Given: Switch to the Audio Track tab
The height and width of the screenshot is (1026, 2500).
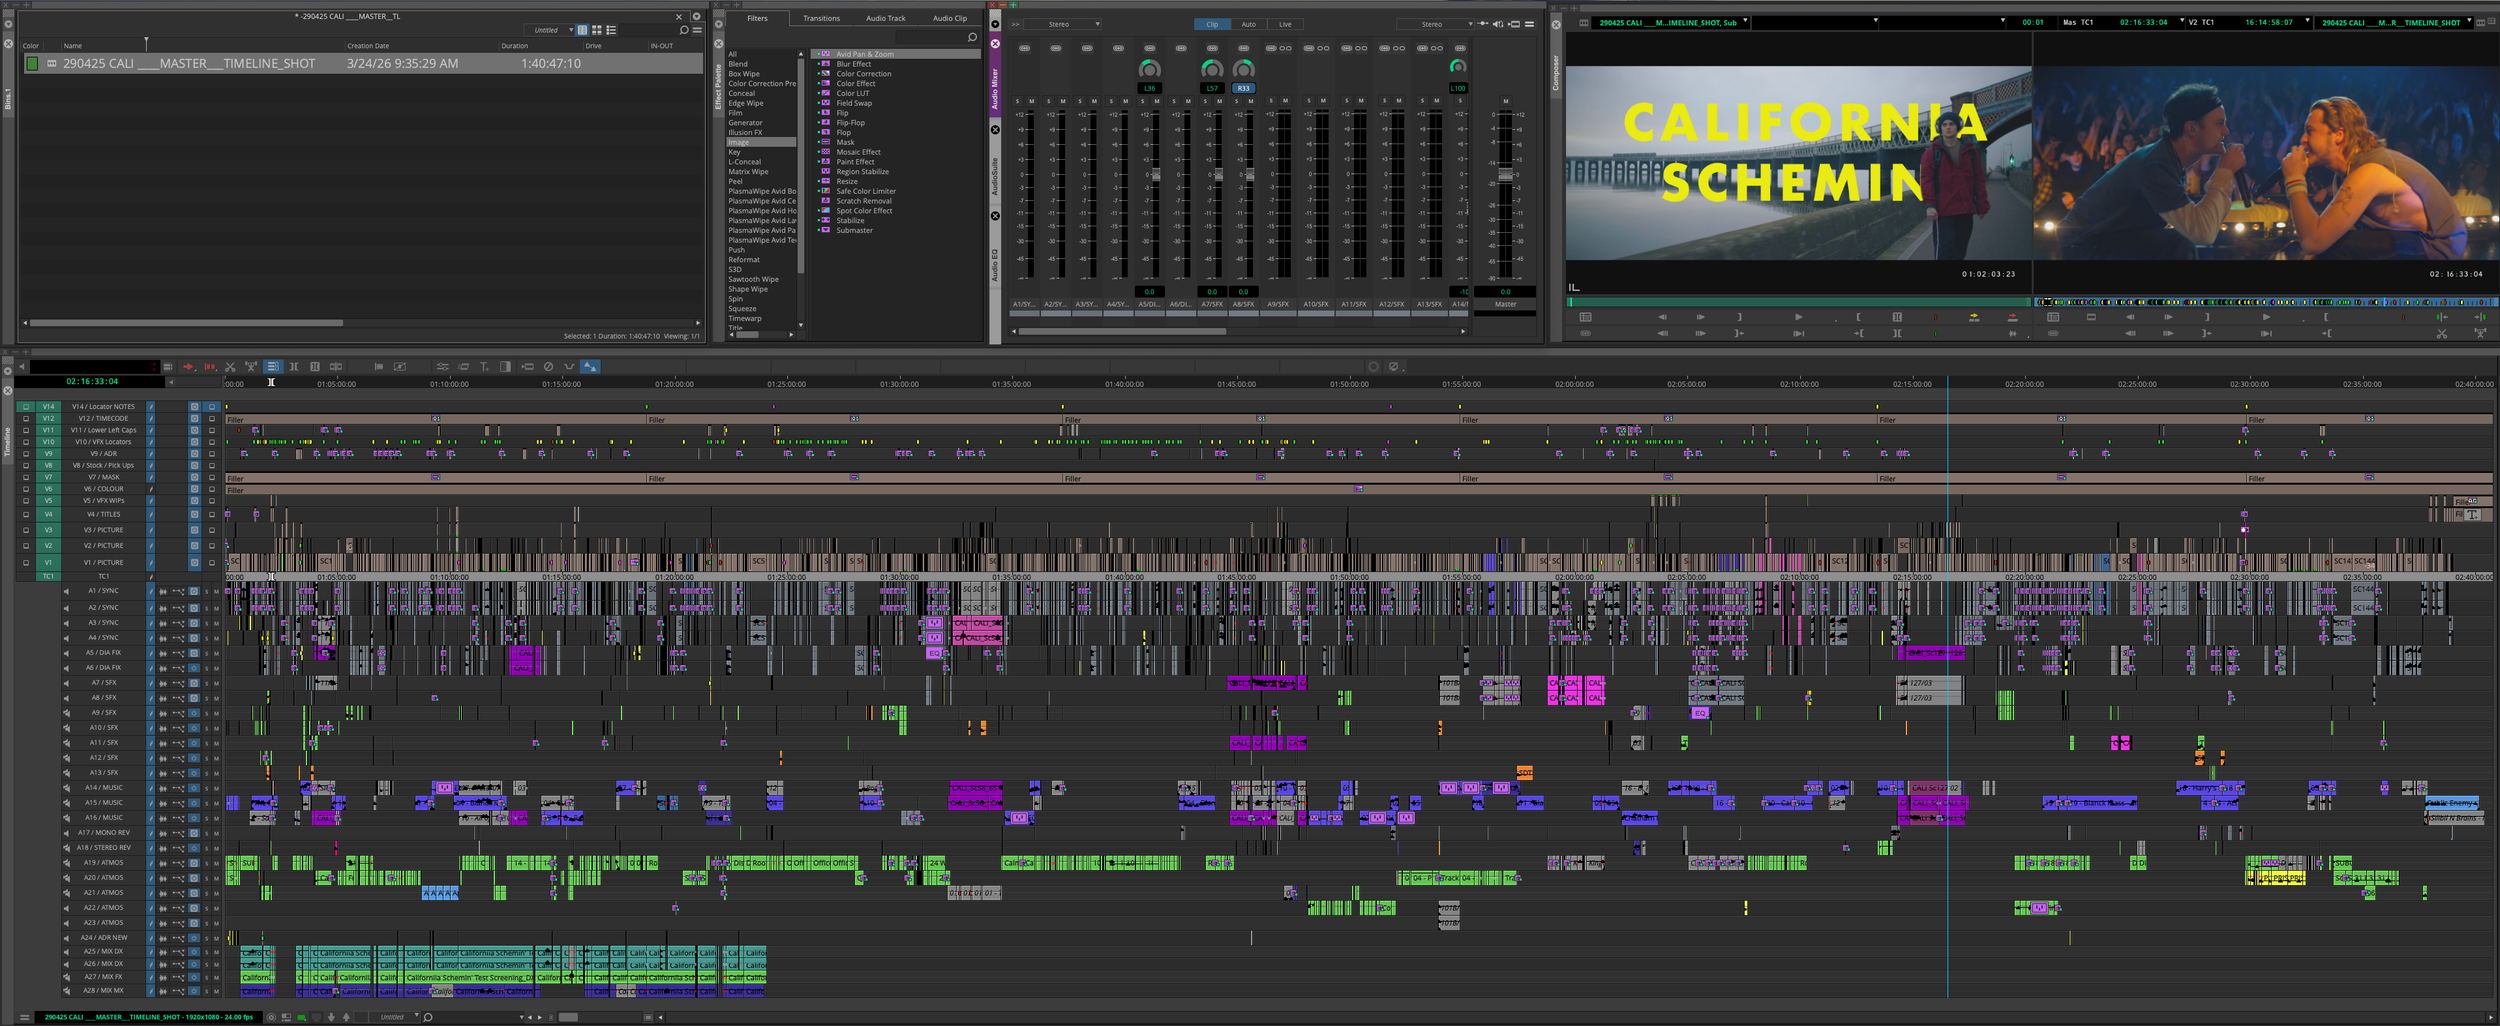Looking at the screenshot, I should click(x=885, y=18).
